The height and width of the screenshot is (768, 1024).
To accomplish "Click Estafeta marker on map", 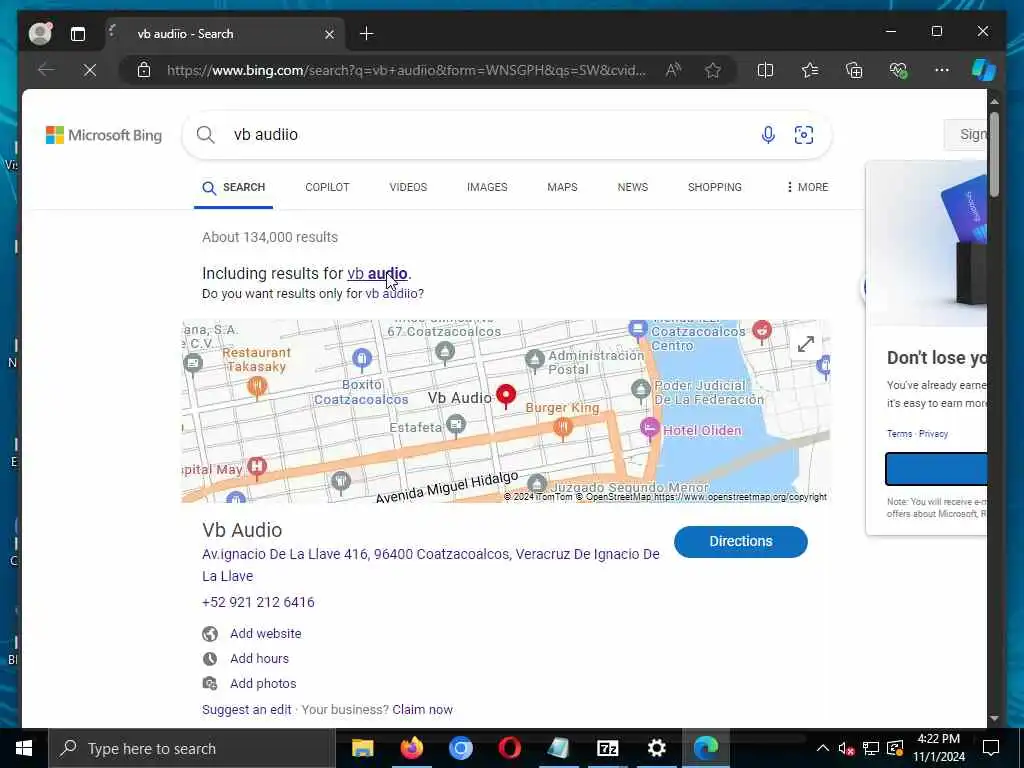I will 456,425.
